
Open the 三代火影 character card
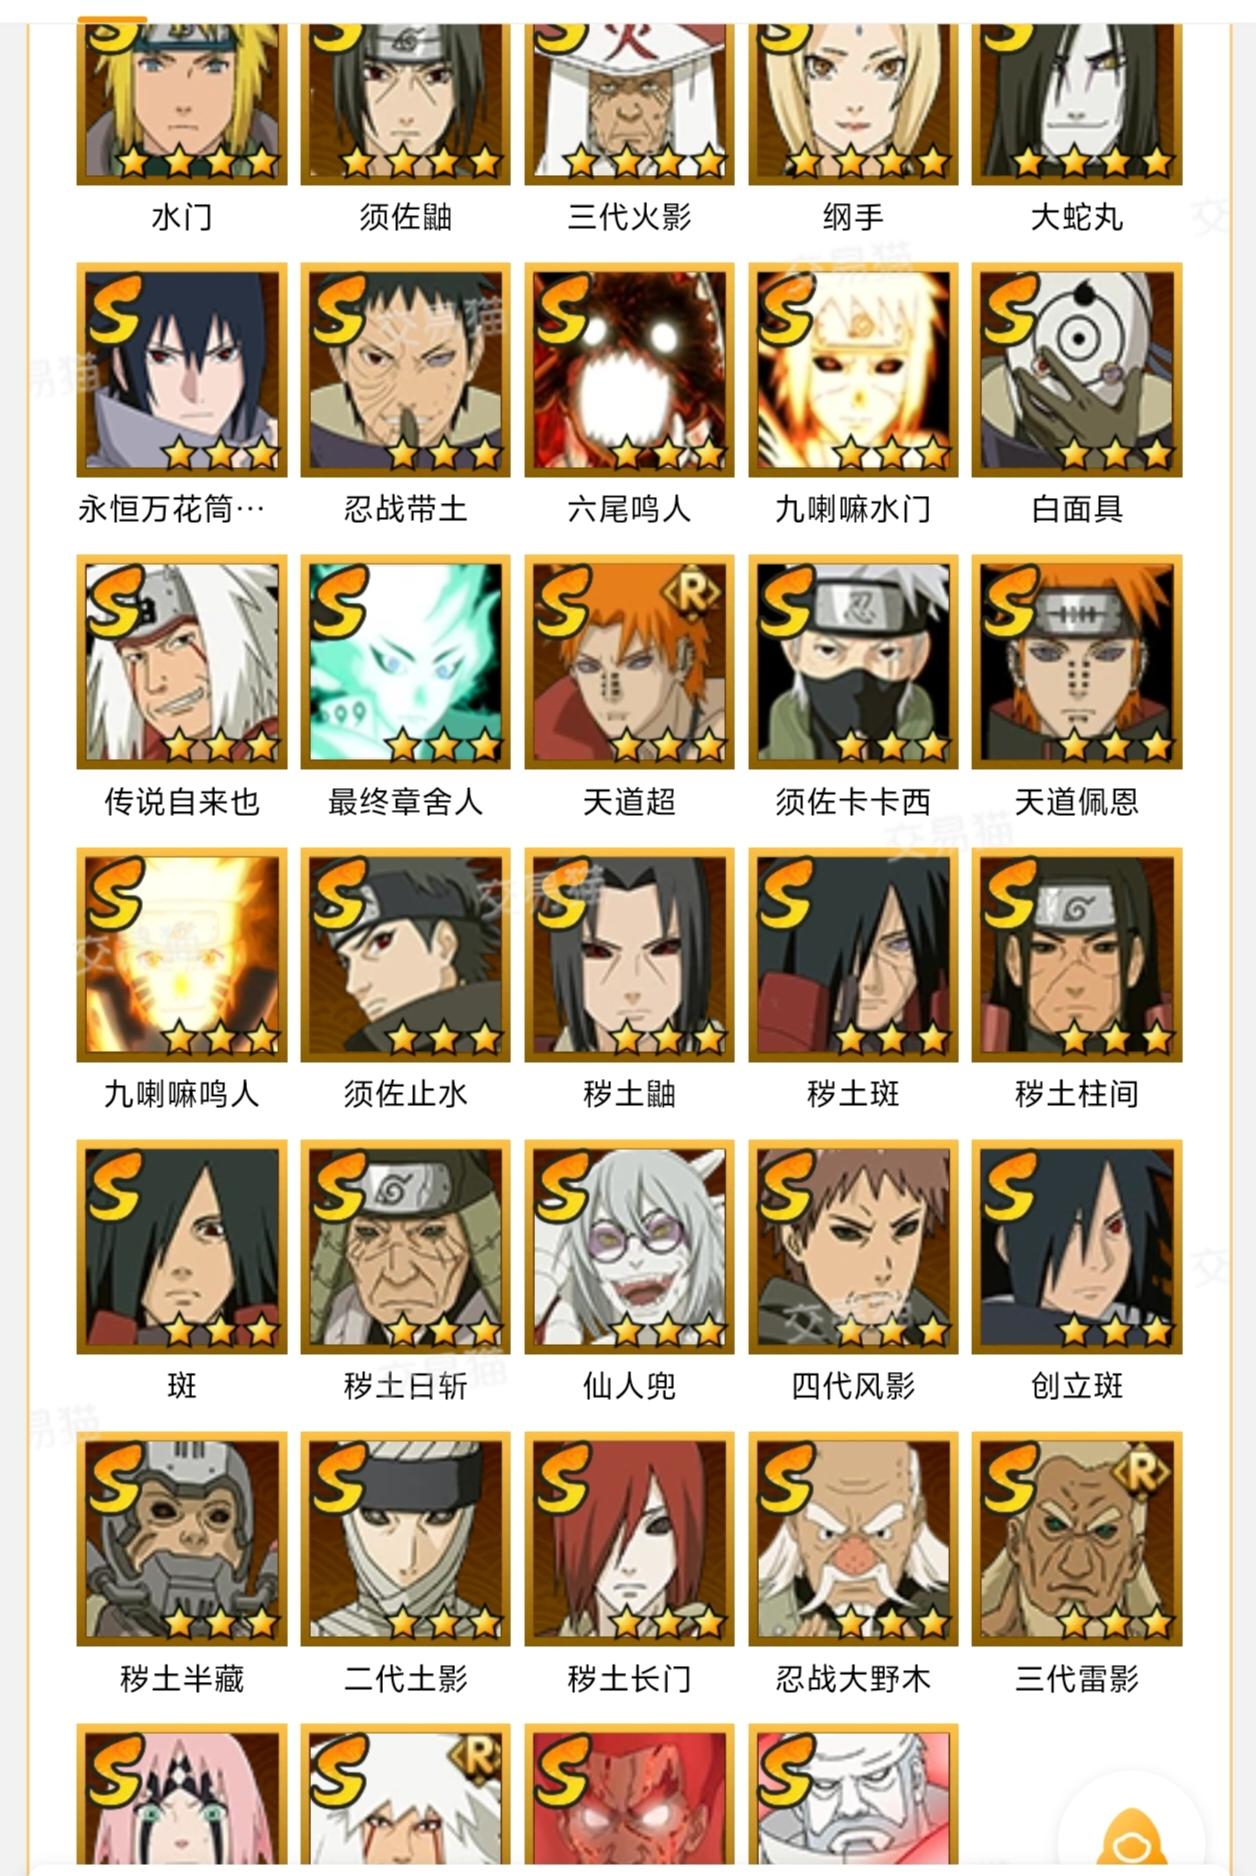click(x=630, y=104)
